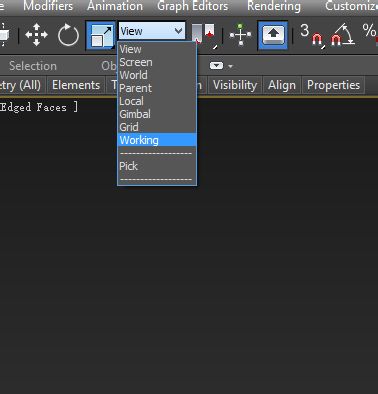Choose Screen coordinate system
378x394 pixels.
(157, 62)
